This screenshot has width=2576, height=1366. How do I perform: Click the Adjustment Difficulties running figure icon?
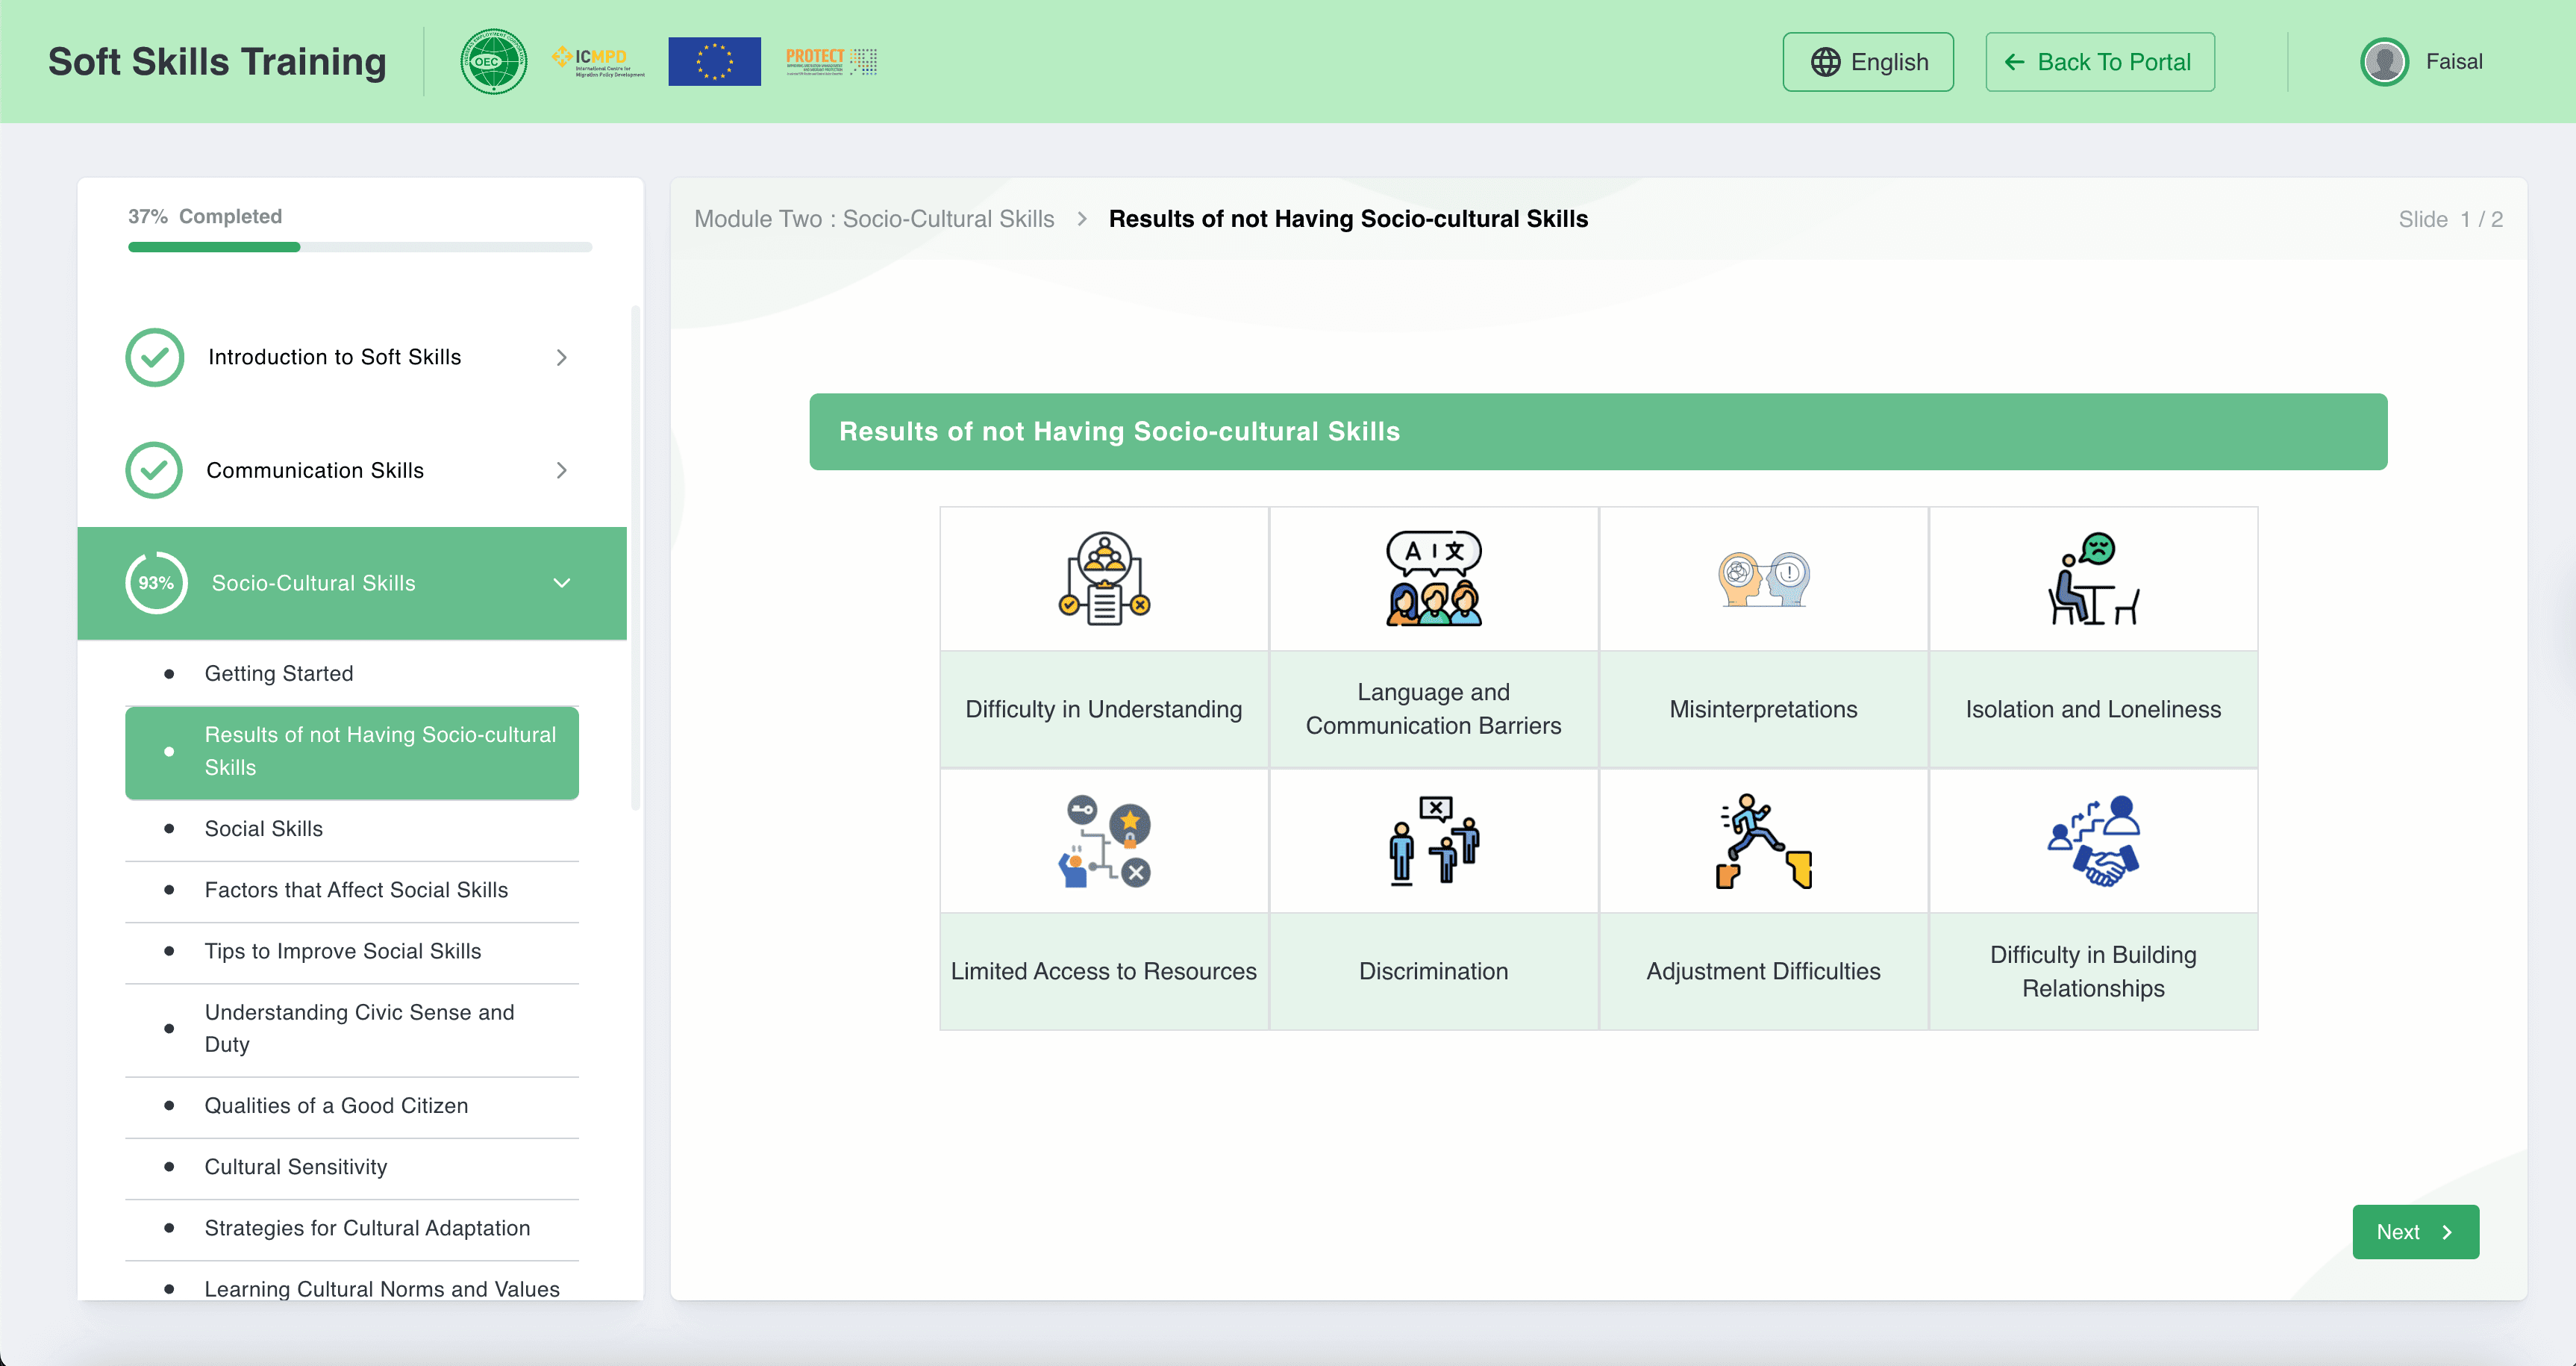(1764, 841)
